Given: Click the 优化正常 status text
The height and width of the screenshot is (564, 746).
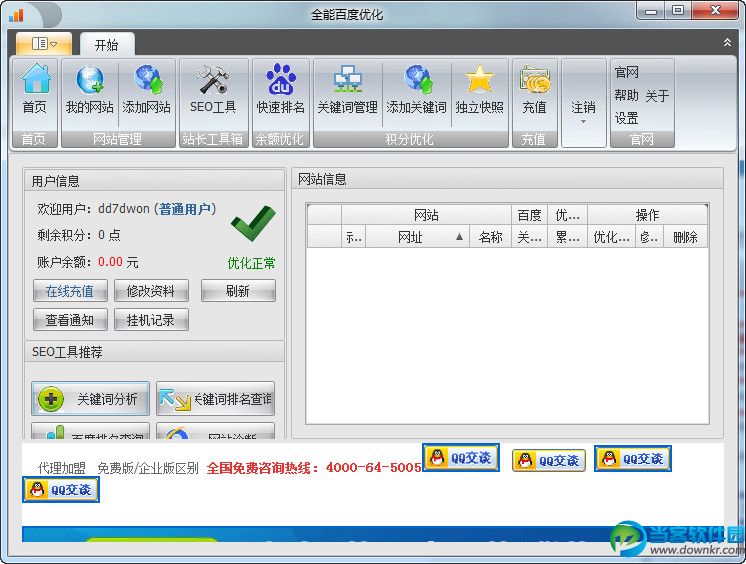Looking at the screenshot, I should pyautogui.click(x=251, y=263).
